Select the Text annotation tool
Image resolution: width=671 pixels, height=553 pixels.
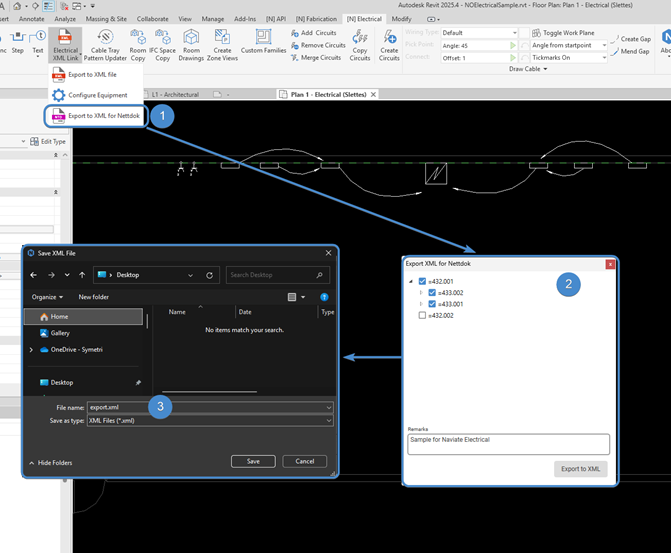pos(38,42)
